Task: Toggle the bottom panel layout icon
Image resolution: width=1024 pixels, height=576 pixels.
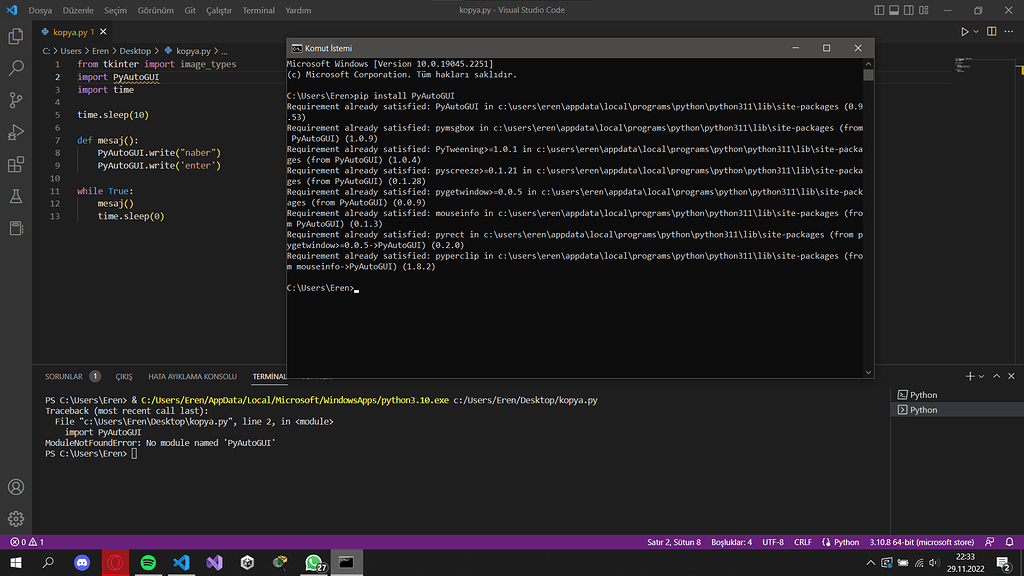Action: [x=894, y=10]
